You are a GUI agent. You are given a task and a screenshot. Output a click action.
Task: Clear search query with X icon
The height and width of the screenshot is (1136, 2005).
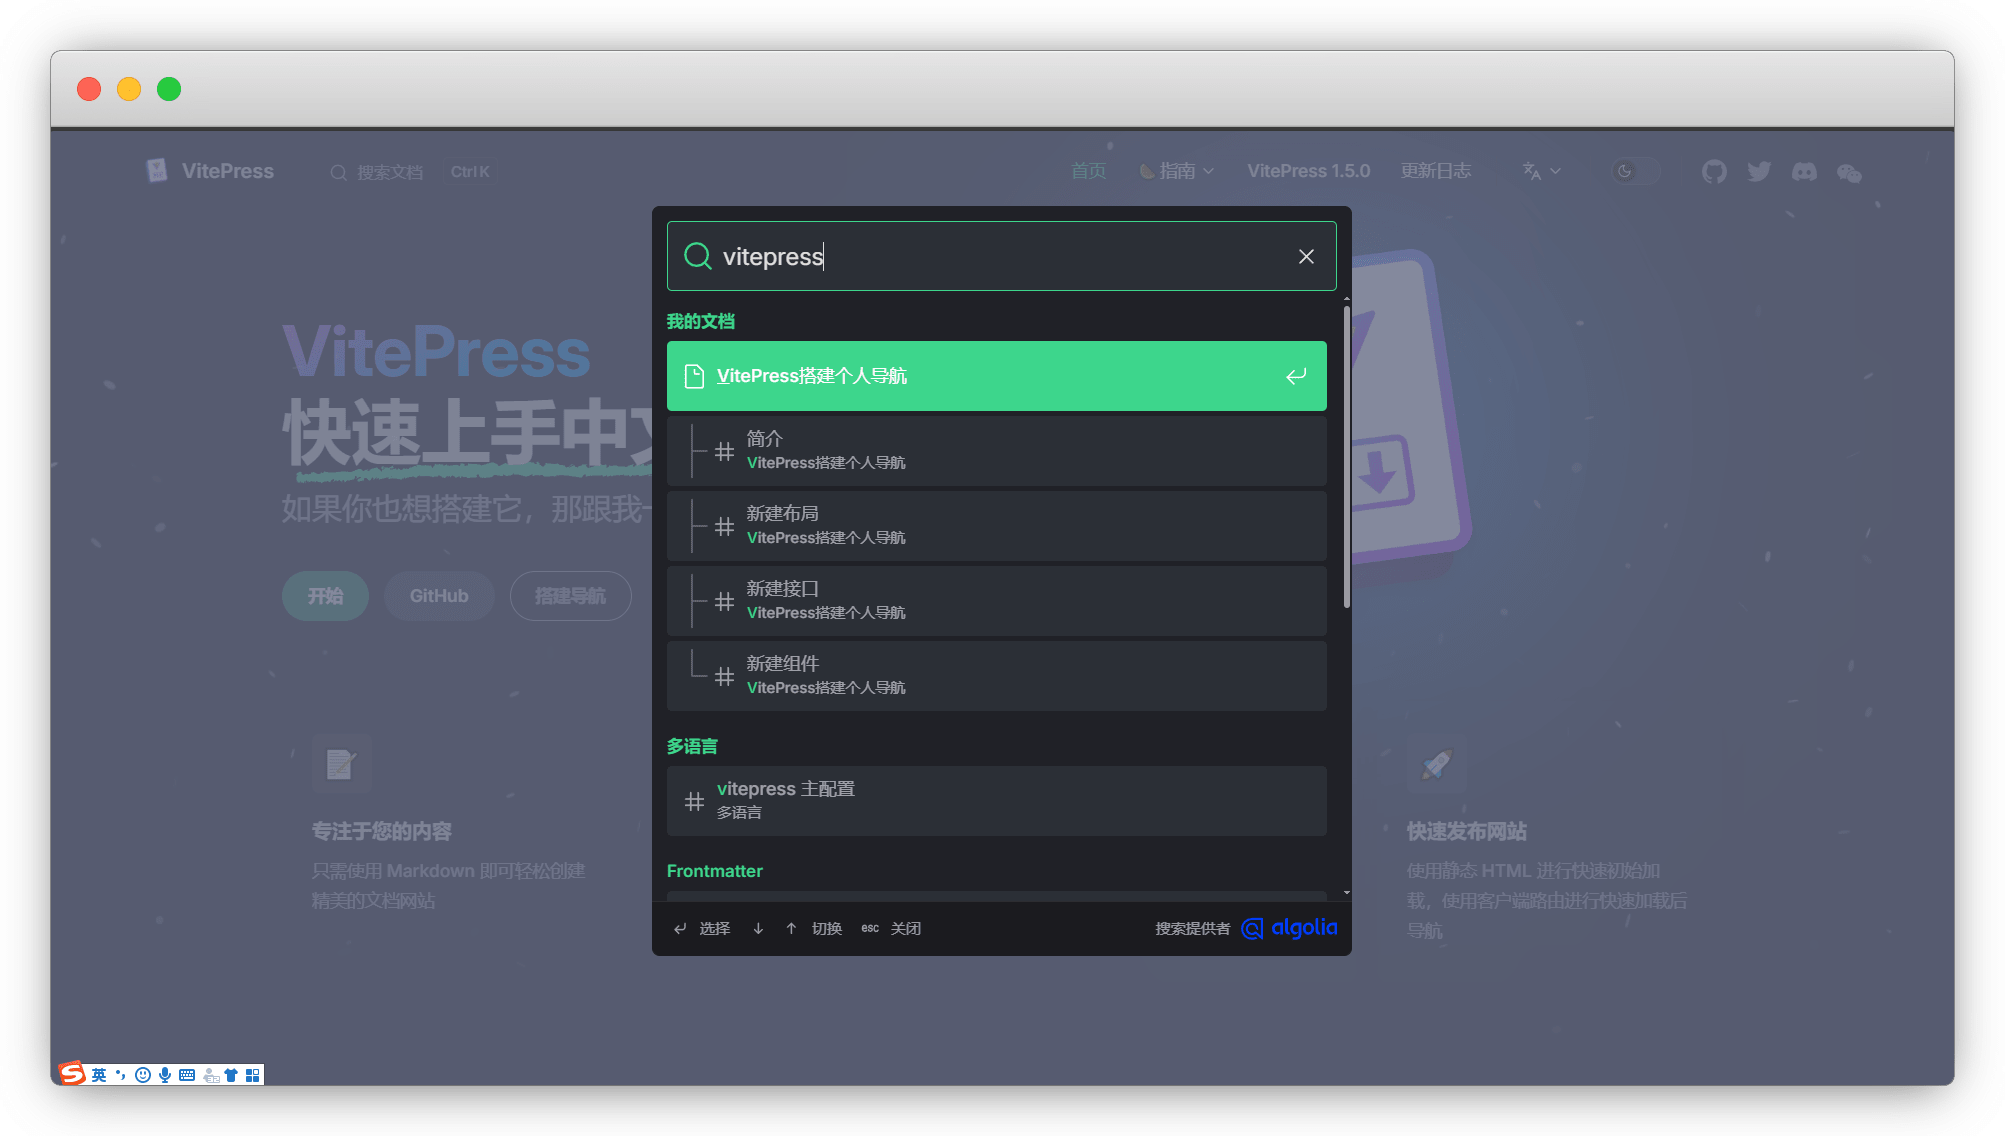1306,257
